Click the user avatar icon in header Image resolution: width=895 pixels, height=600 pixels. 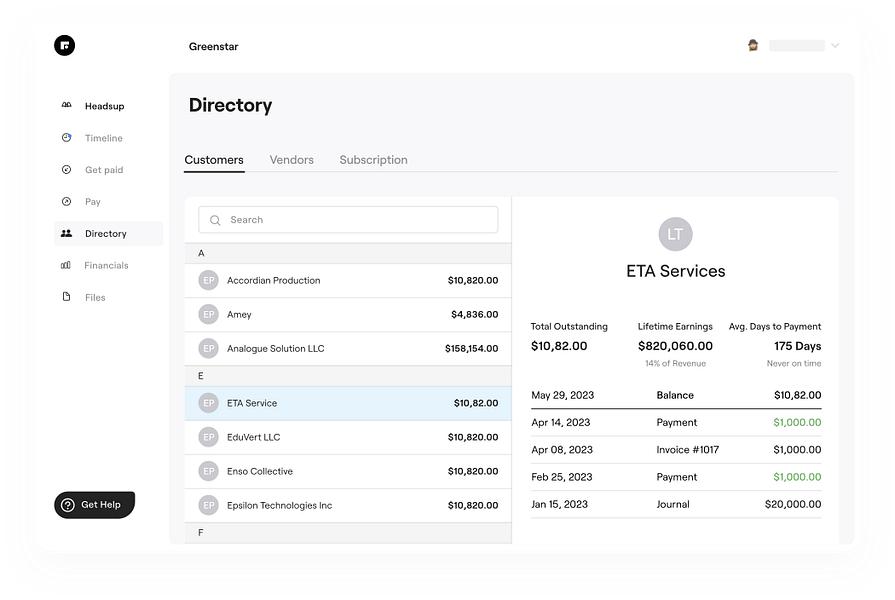pyautogui.click(x=753, y=45)
